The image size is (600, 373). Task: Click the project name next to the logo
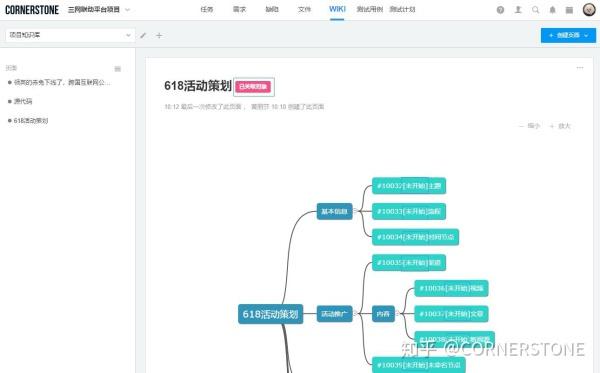tap(94, 10)
